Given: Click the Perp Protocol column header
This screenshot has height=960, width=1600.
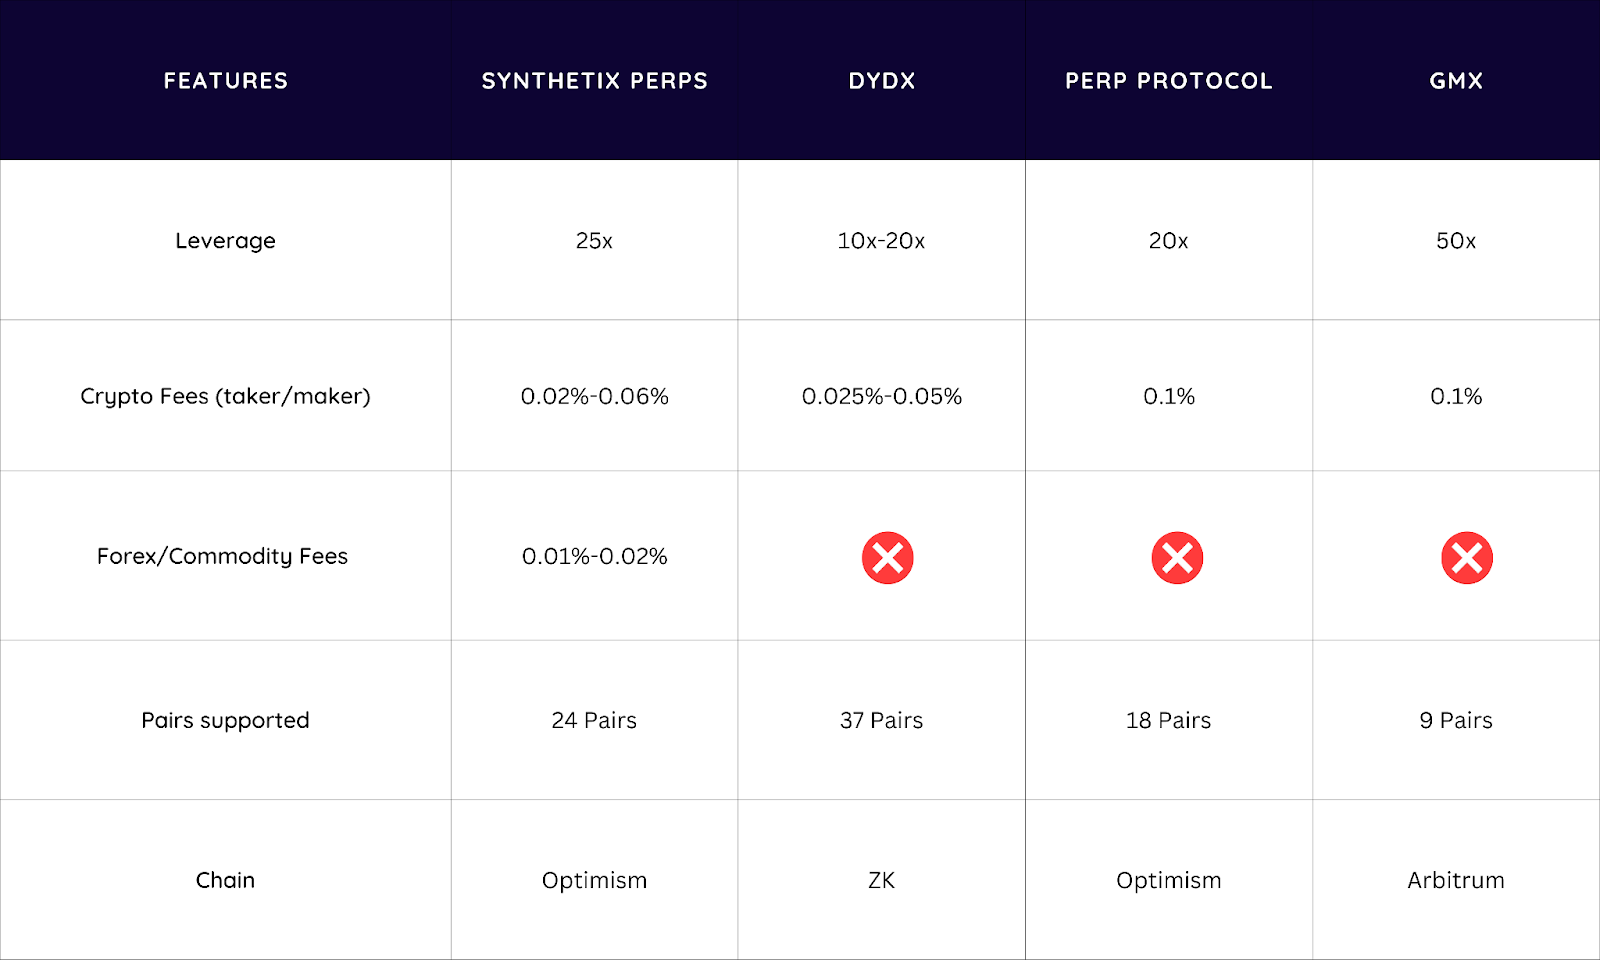Looking at the screenshot, I should pyautogui.click(x=1168, y=81).
